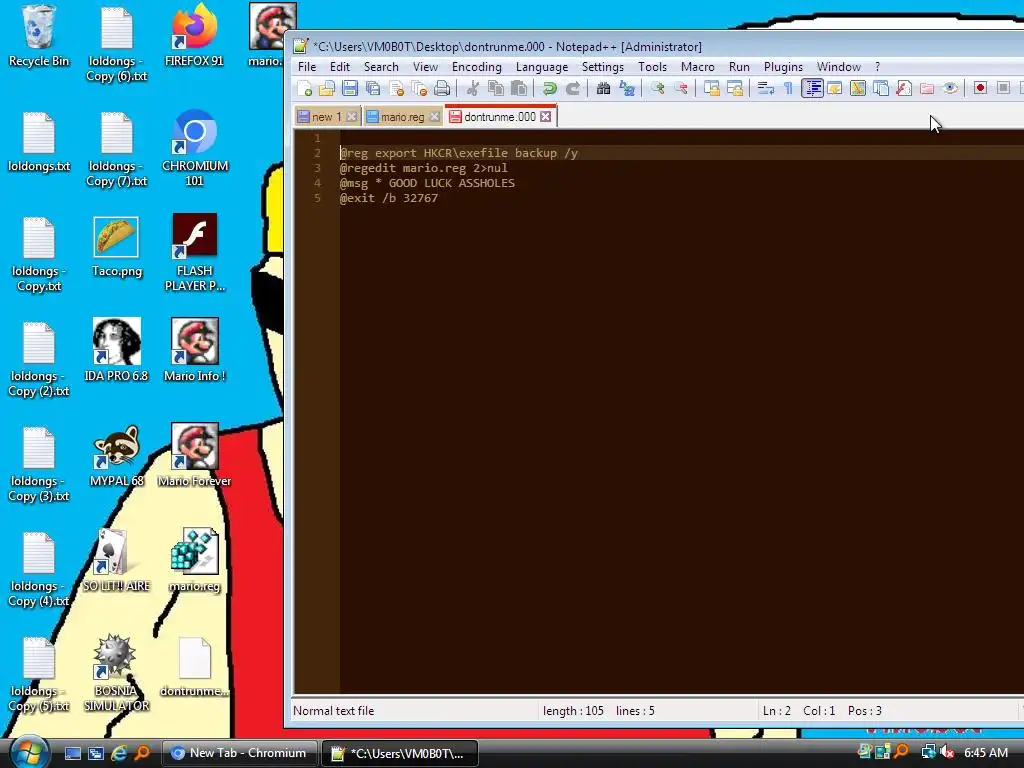Select the Taco.png desktop file
Viewport: 1024px width, 768px height.
pos(116,246)
